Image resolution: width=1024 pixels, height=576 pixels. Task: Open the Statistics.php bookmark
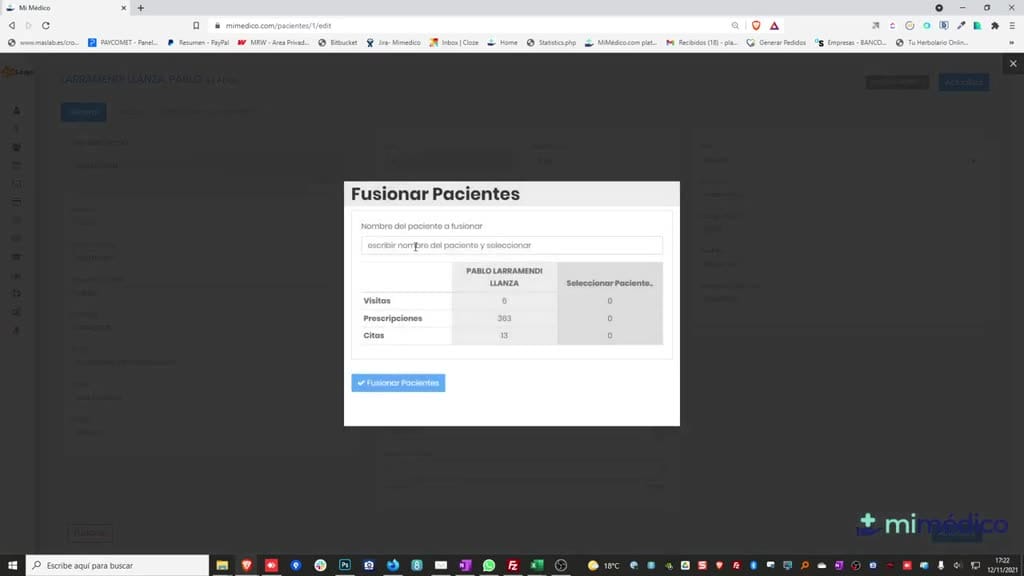[x=551, y=42]
